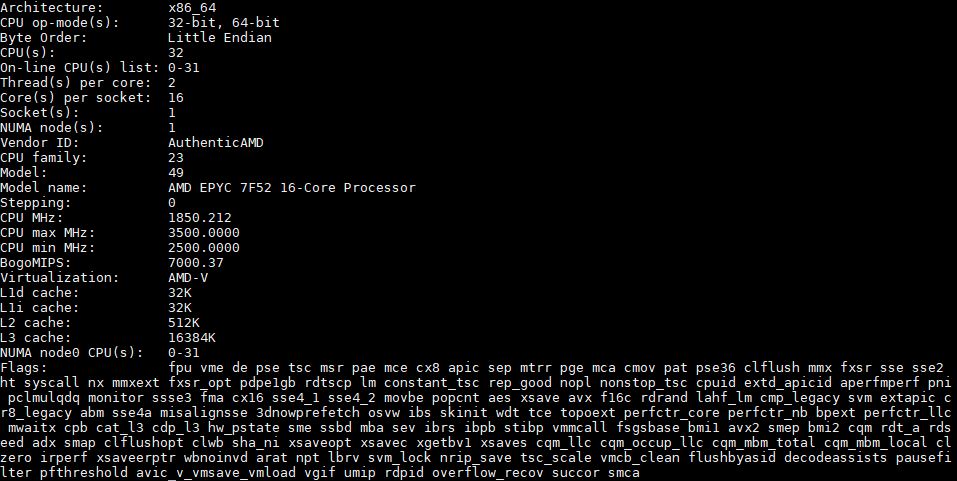The width and height of the screenshot is (957, 481).
Task: Click the CPU max MHz value 3500.0000
Action: tap(203, 233)
